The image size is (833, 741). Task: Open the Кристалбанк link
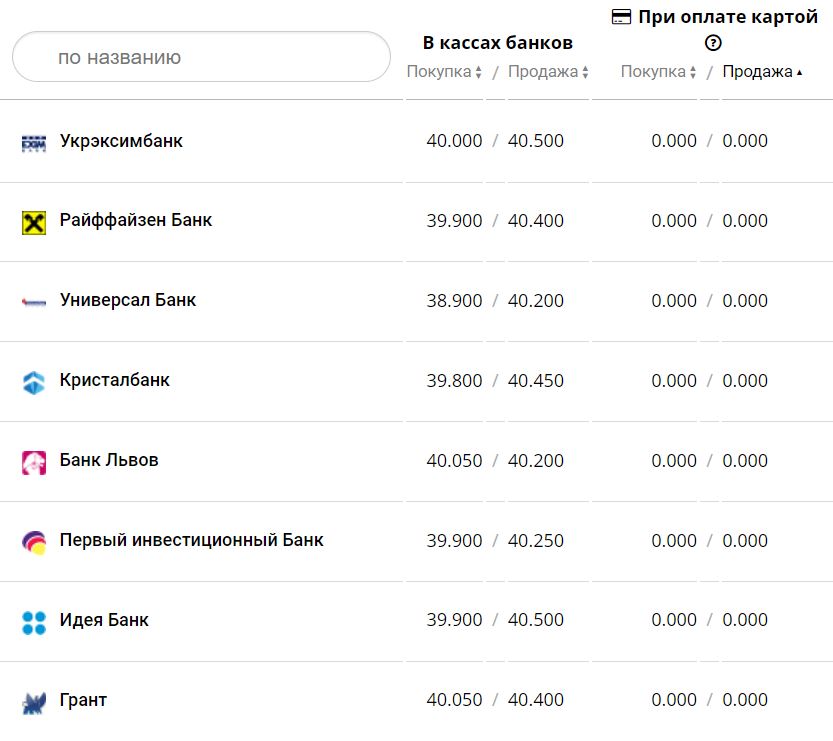(x=115, y=380)
